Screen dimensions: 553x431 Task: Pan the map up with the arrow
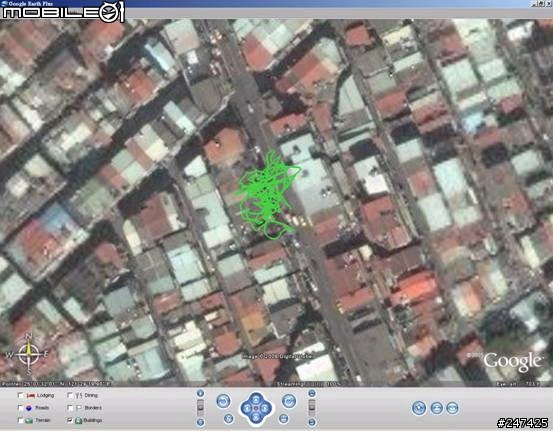[256, 399]
